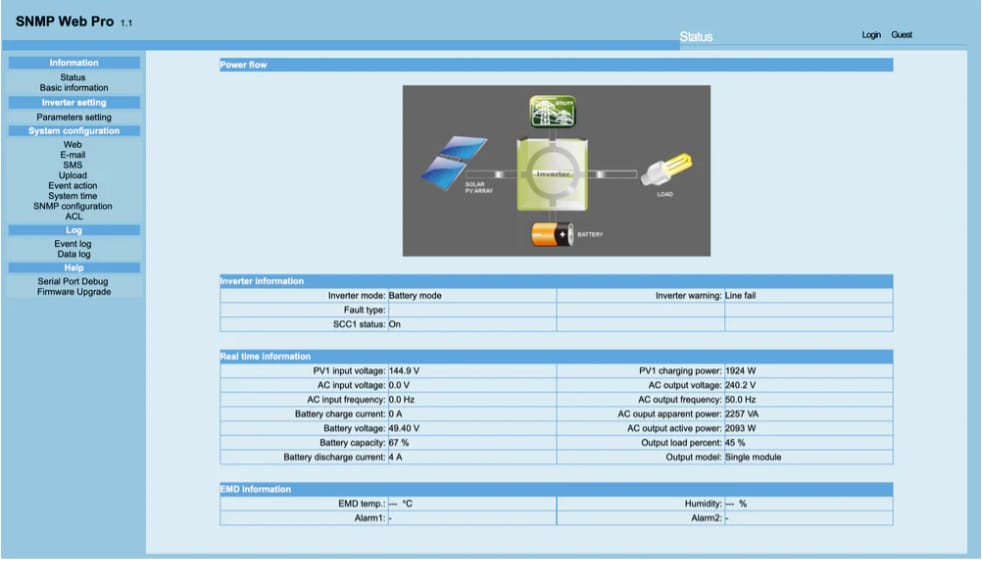Click the load light bulb icon
The image size is (982, 564).
click(664, 168)
